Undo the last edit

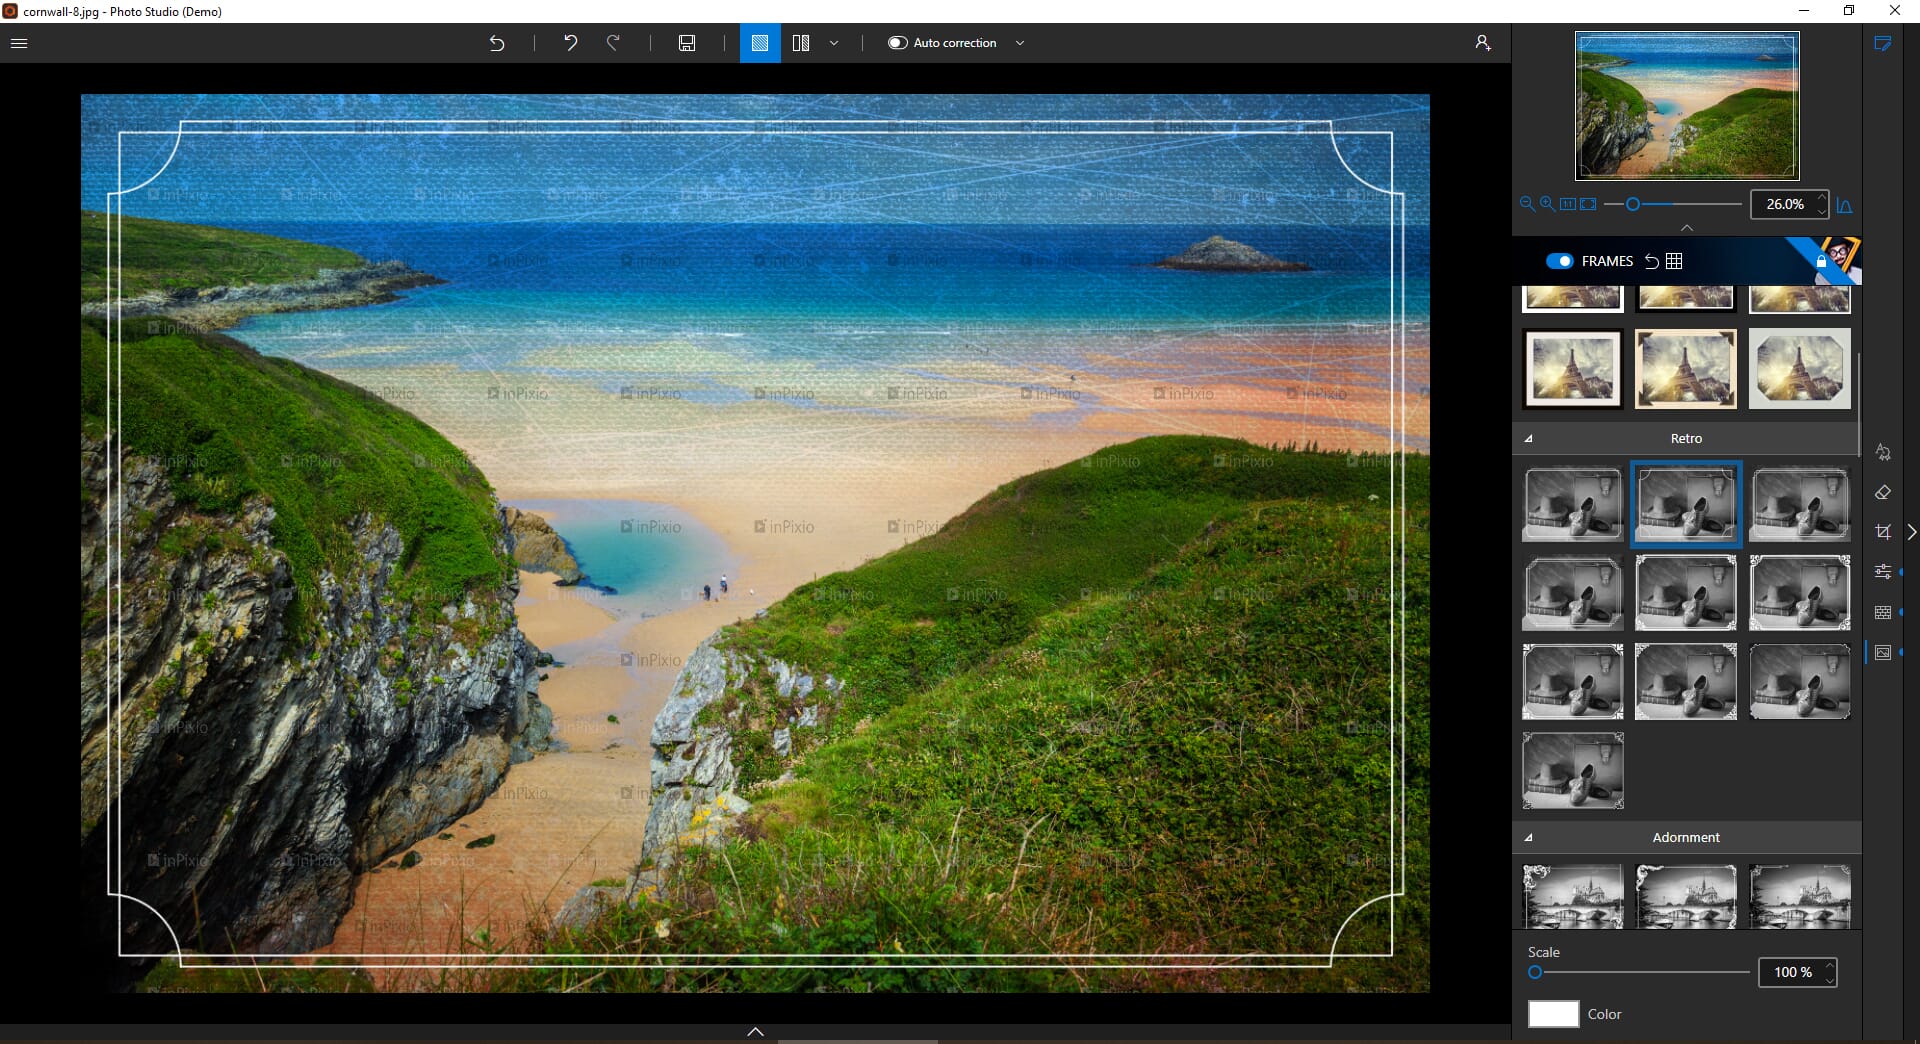point(570,43)
